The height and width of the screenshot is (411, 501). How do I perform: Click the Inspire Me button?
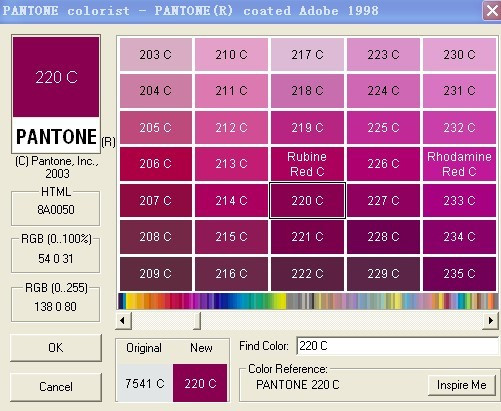tap(462, 385)
